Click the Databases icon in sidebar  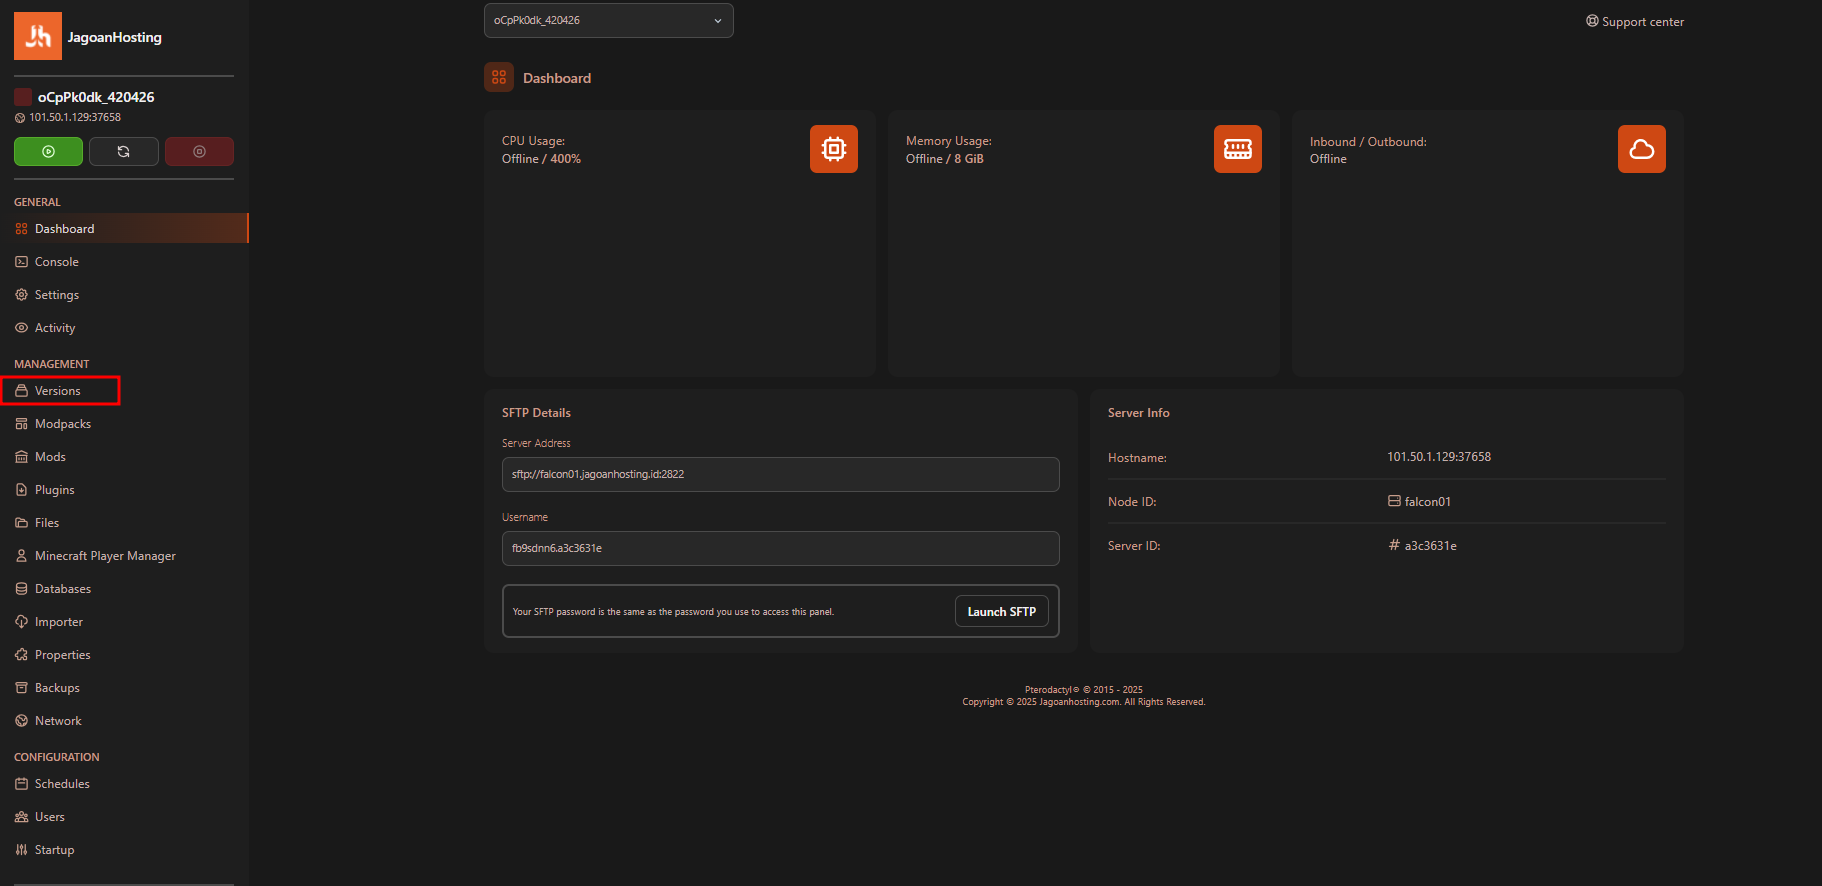point(21,589)
